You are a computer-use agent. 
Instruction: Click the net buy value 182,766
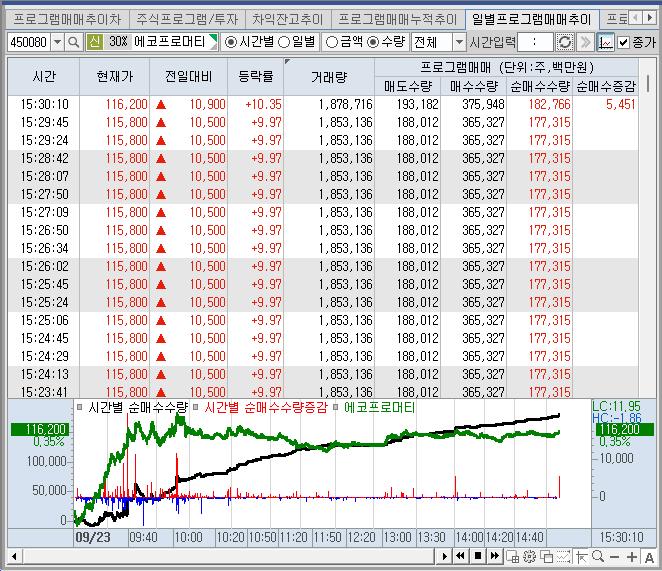[x=549, y=104]
